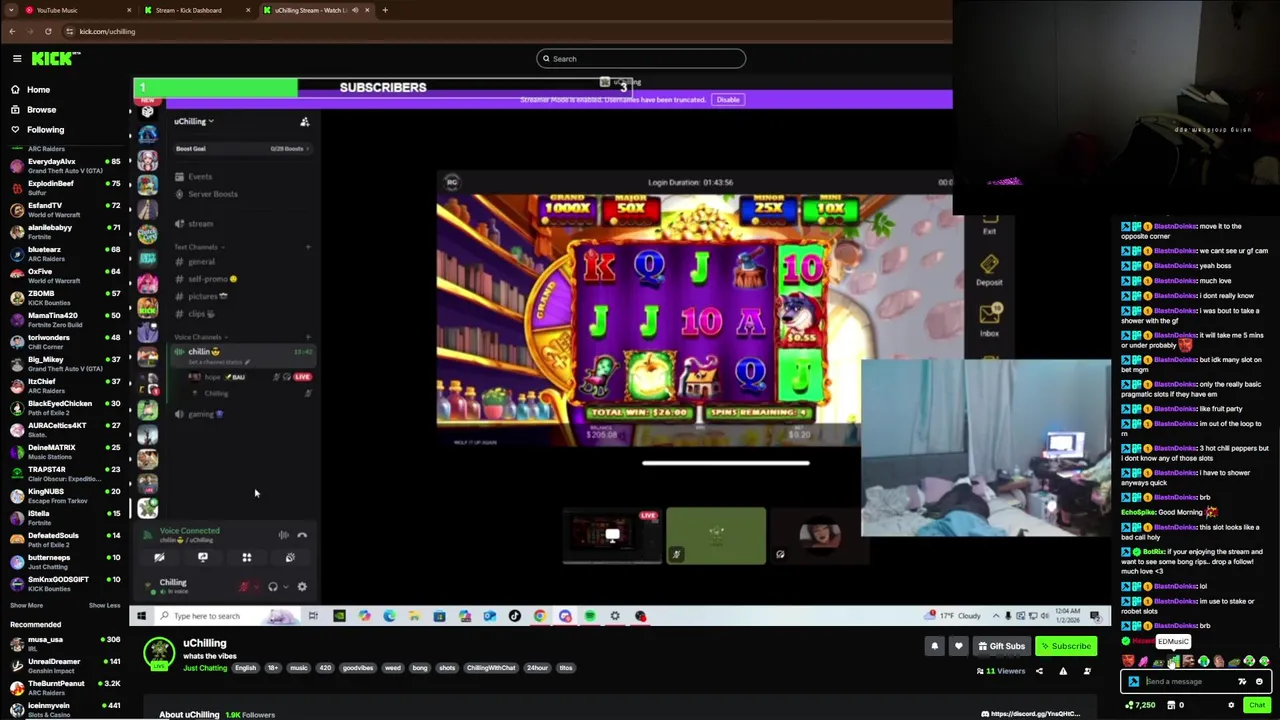The width and height of the screenshot is (1280, 720).
Task: Add a text channel with plus icon
Action: coord(307,247)
